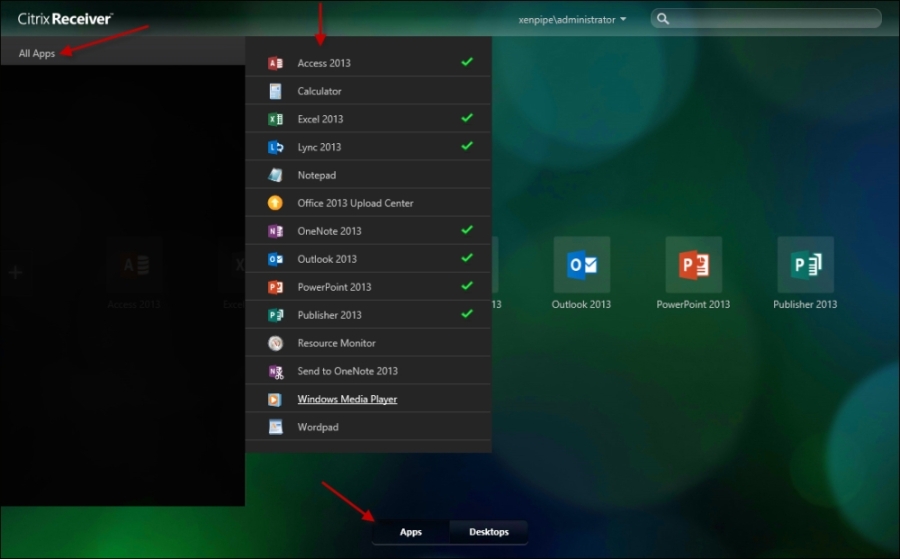
Task: Click the Resource Monitor icon
Action: pos(276,343)
